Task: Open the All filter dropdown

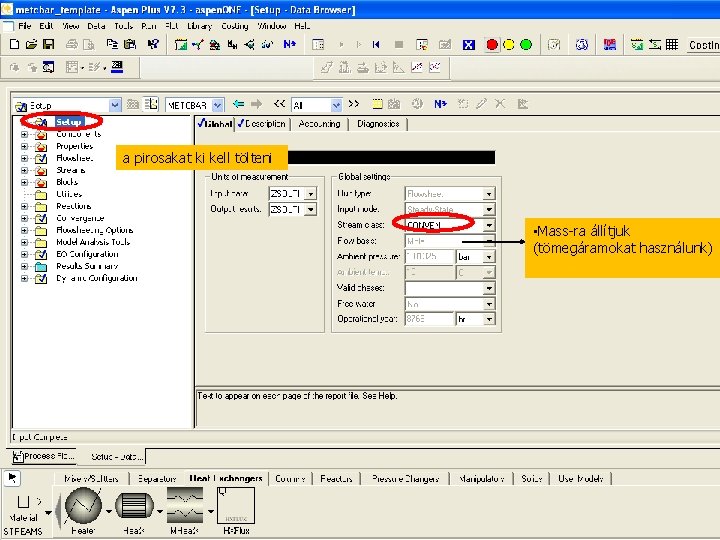Action: pyautogui.click(x=337, y=105)
